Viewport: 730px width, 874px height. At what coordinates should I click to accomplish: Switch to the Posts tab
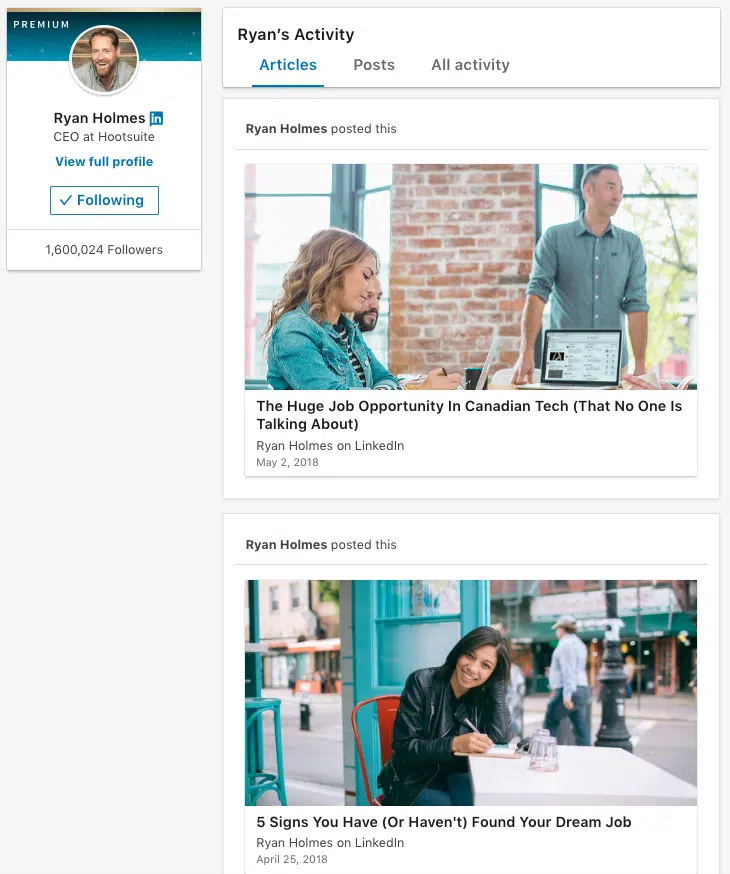pyautogui.click(x=374, y=65)
